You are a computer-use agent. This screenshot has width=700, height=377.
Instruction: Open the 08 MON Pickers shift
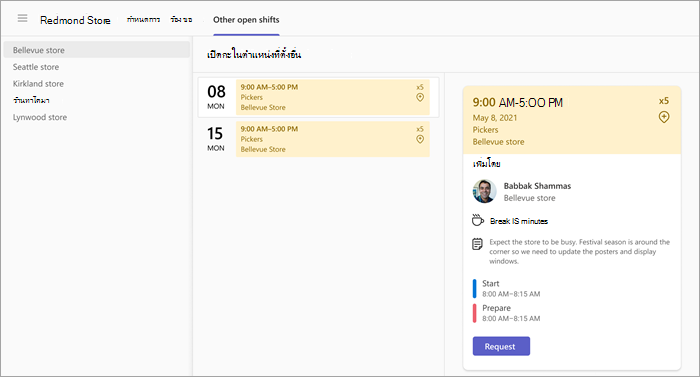tap(333, 97)
